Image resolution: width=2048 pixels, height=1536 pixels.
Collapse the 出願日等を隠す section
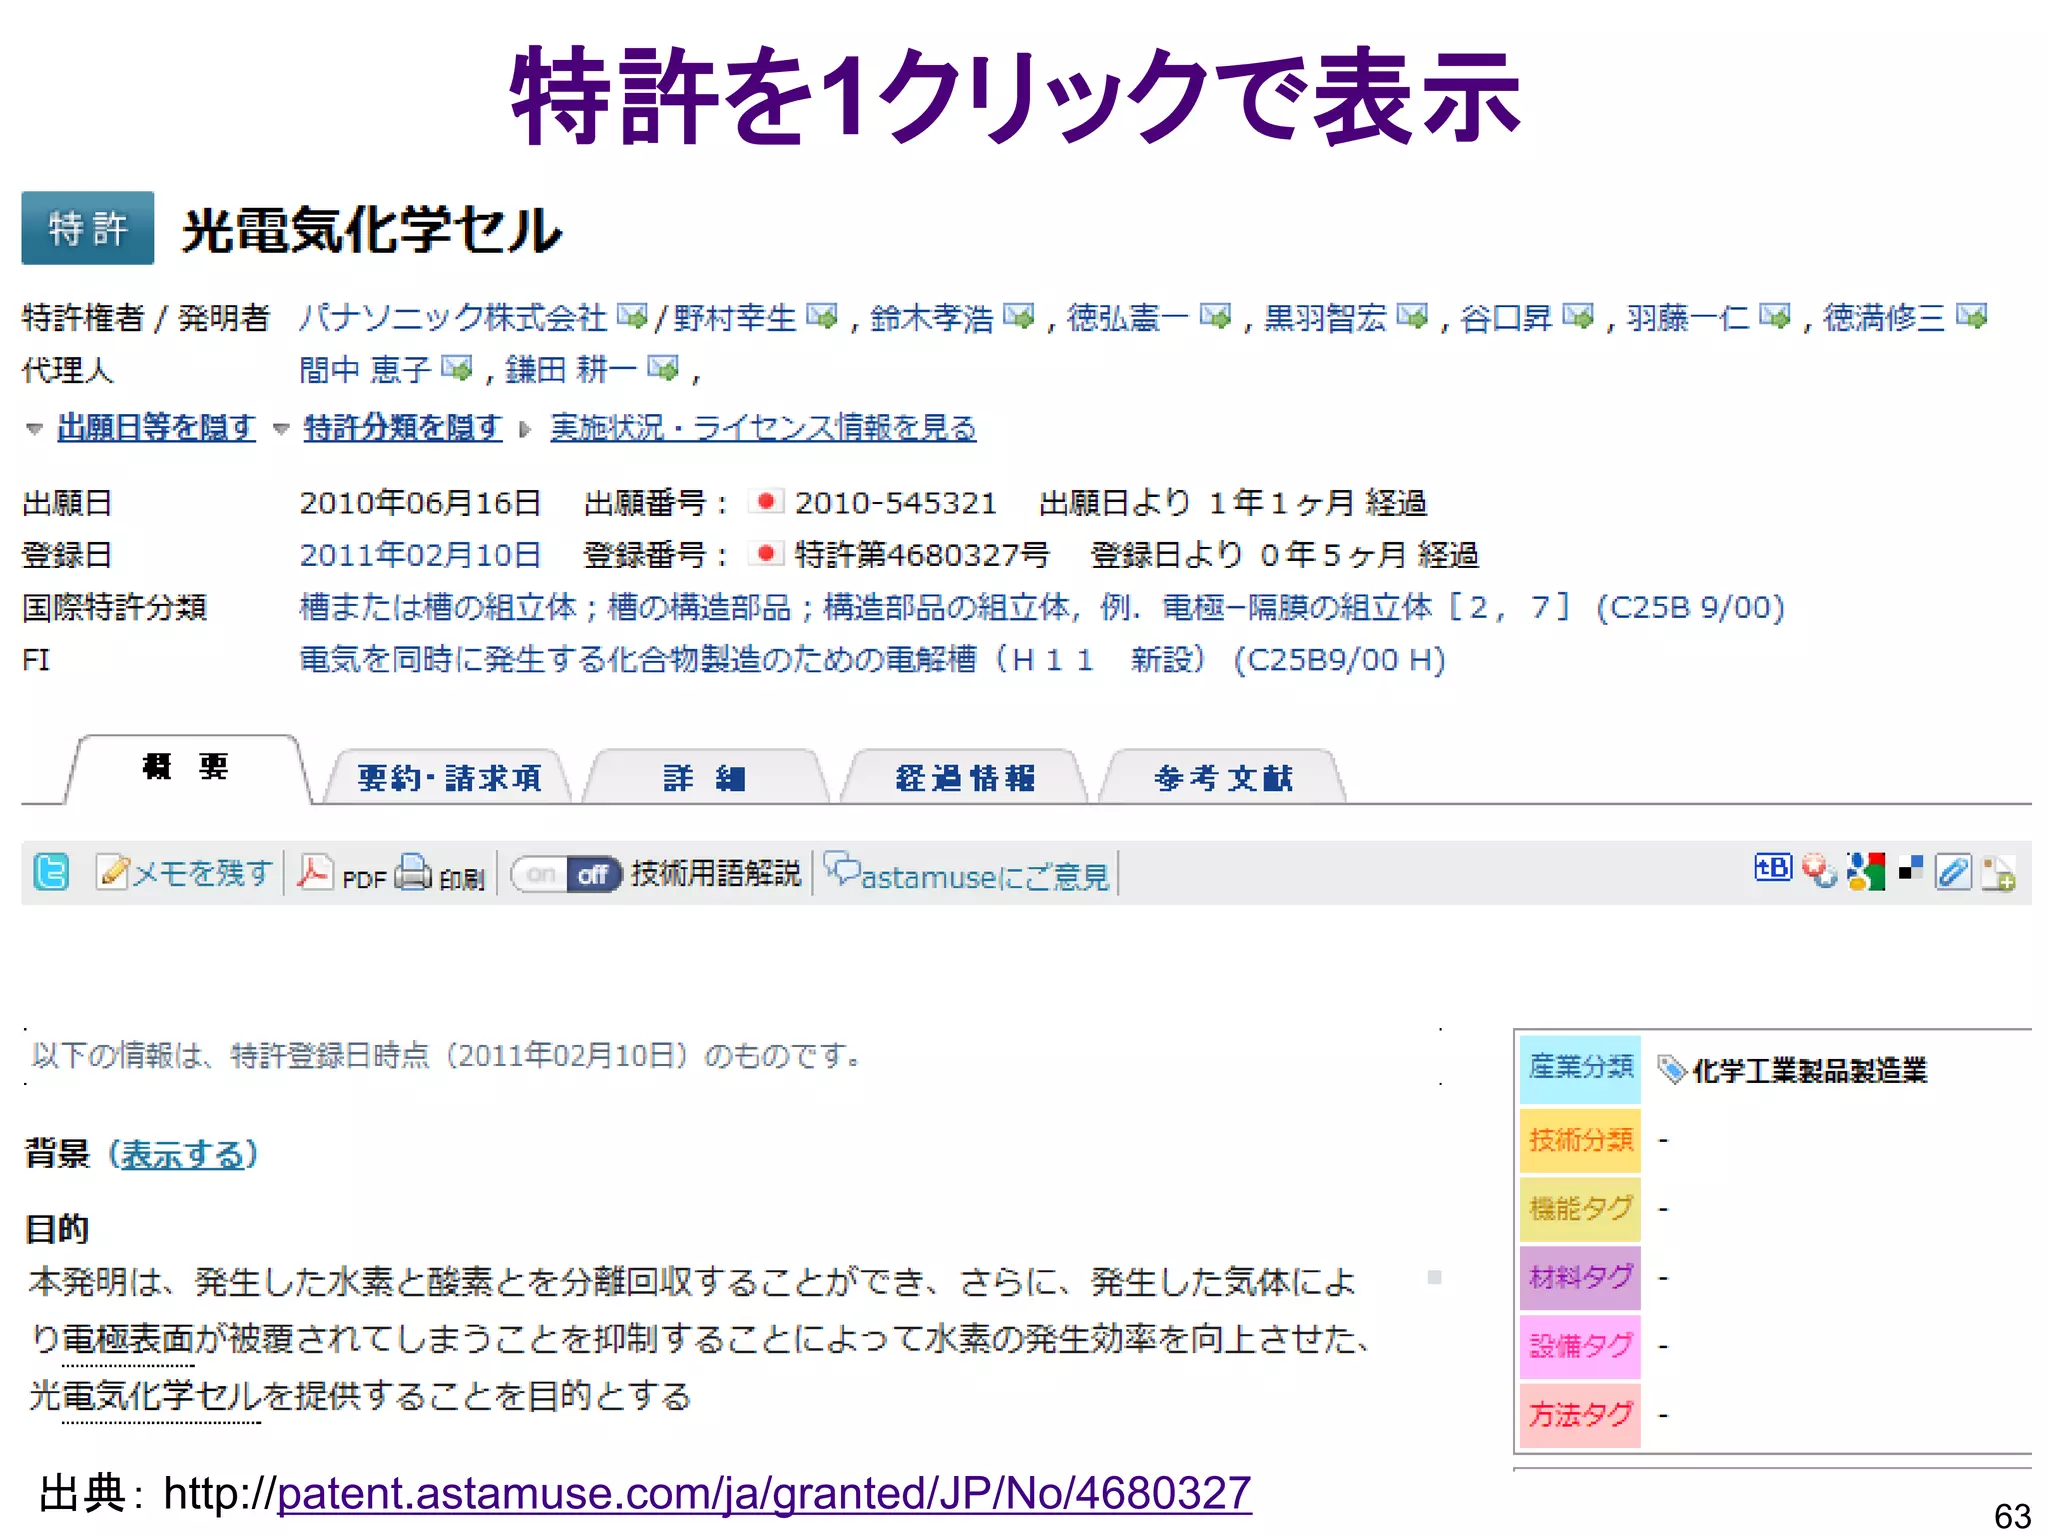[156, 428]
